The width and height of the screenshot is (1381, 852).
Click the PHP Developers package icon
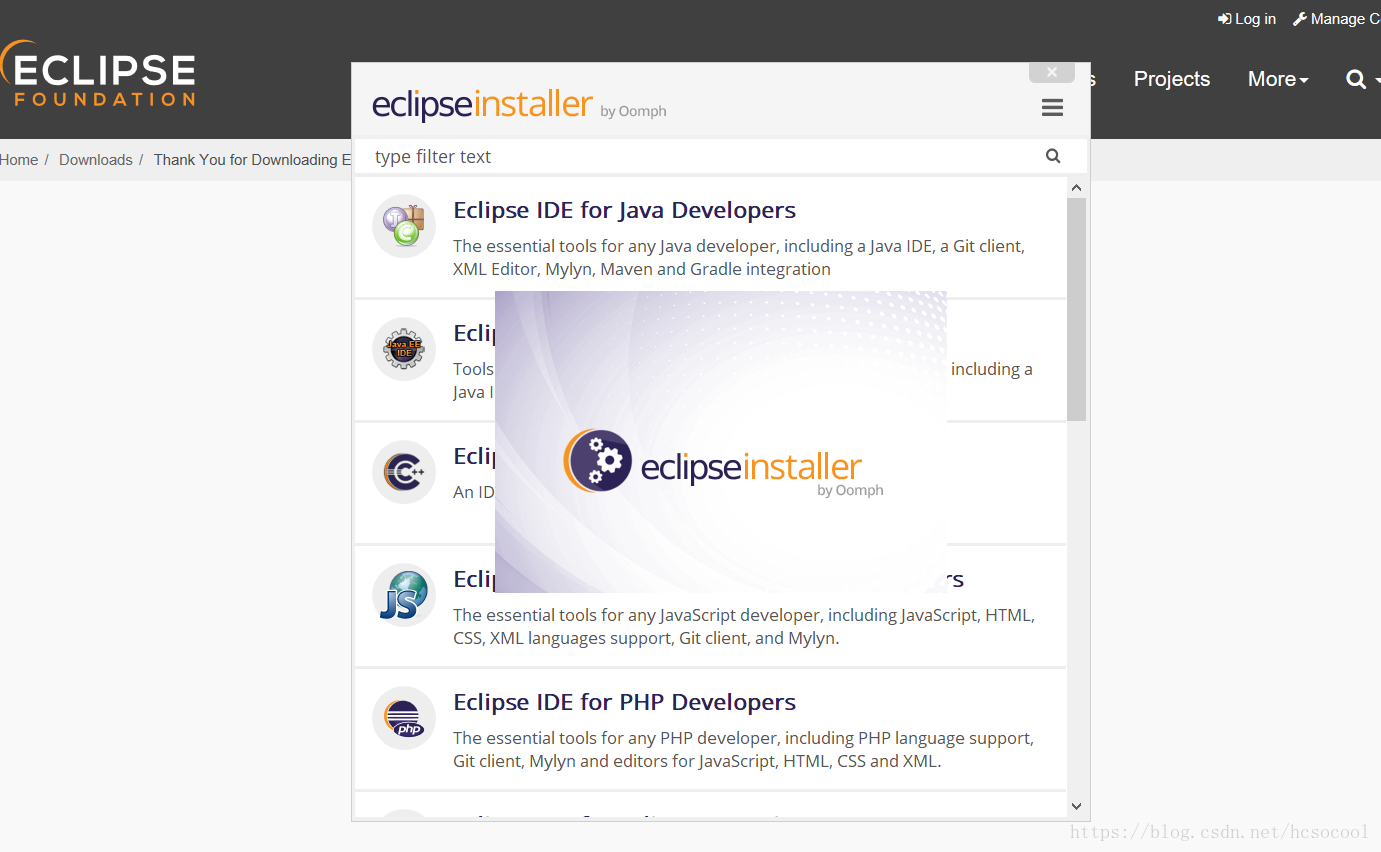click(404, 718)
